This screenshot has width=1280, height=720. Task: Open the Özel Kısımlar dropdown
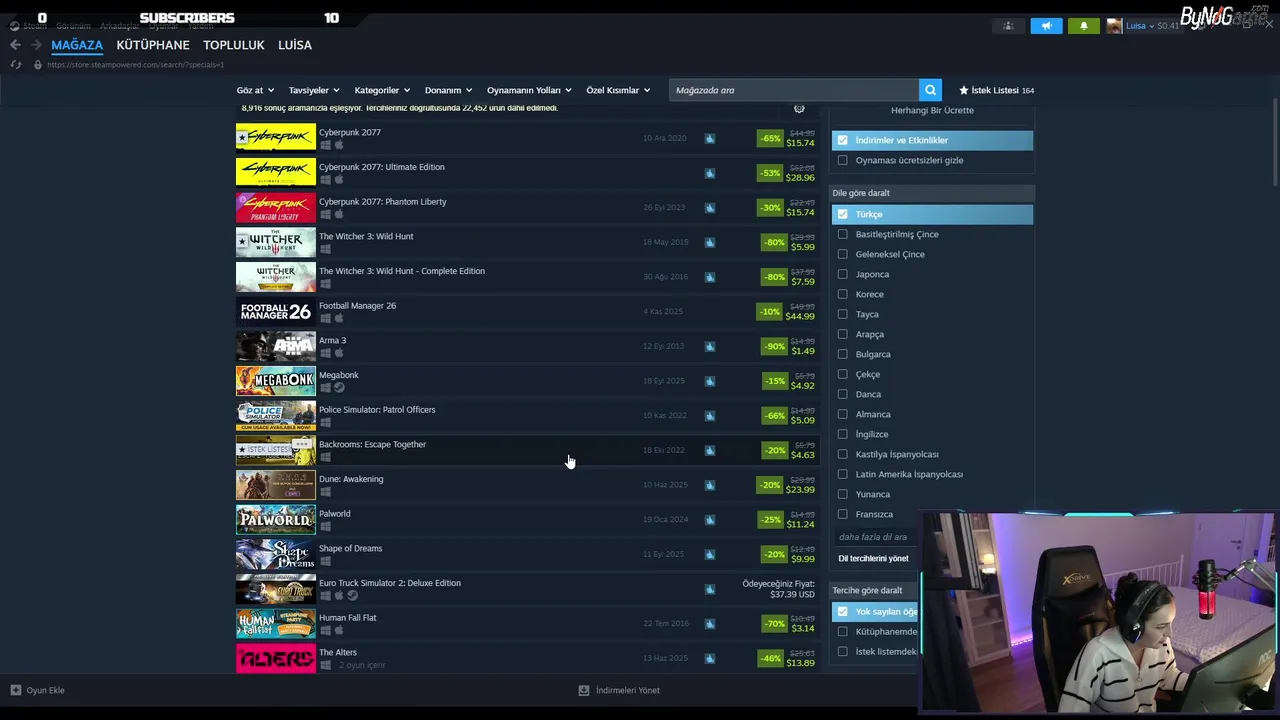[x=618, y=90]
